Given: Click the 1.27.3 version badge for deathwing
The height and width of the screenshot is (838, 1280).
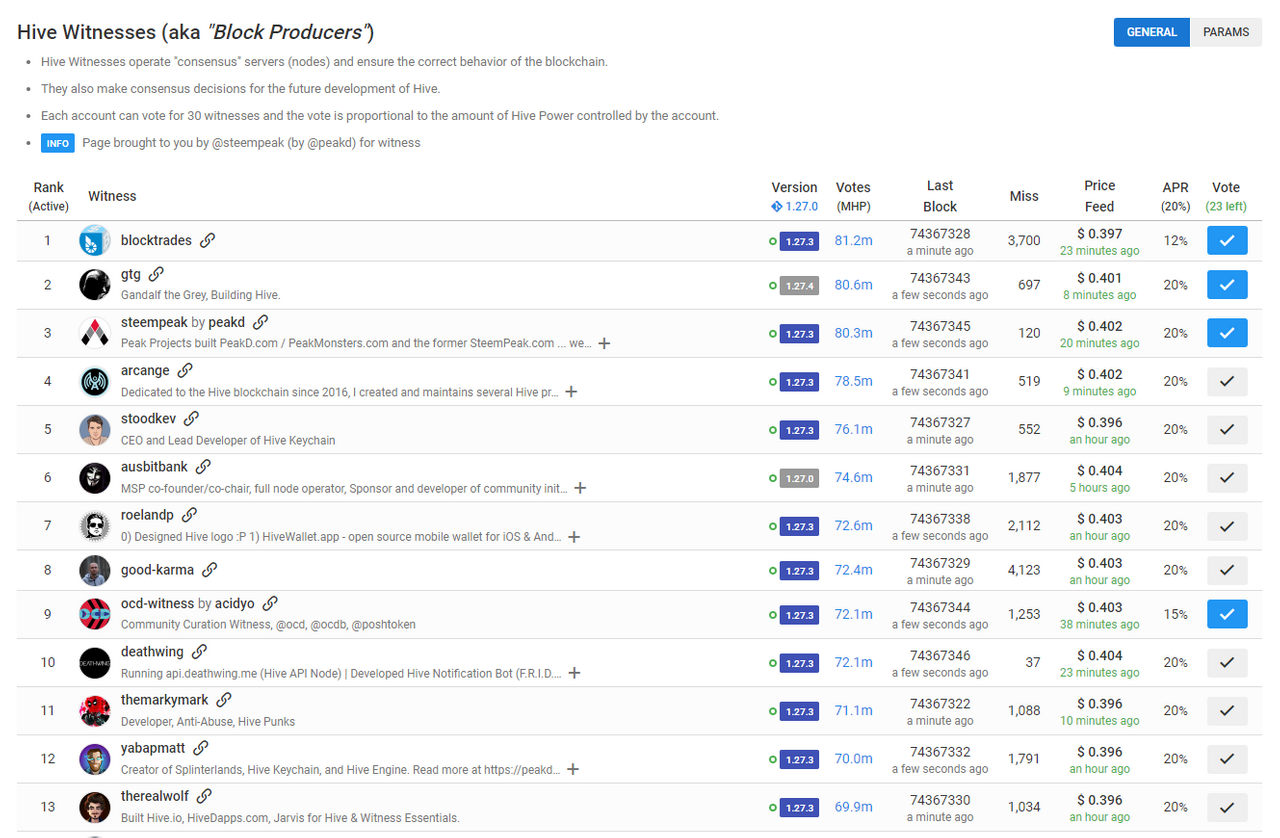Looking at the screenshot, I should point(799,663).
